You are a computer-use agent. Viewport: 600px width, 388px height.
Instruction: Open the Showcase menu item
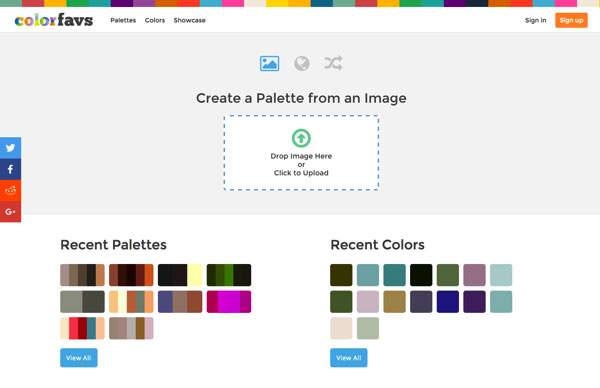tap(189, 20)
